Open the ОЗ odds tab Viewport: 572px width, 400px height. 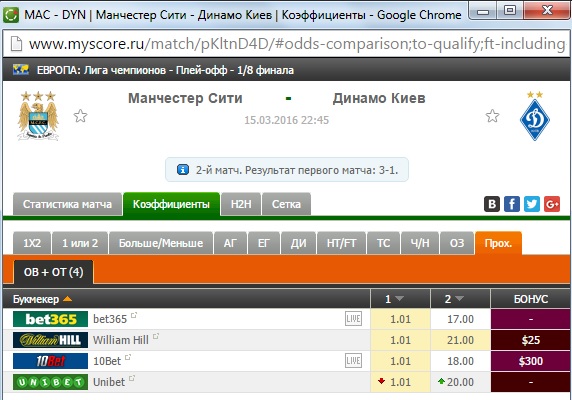click(457, 243)
